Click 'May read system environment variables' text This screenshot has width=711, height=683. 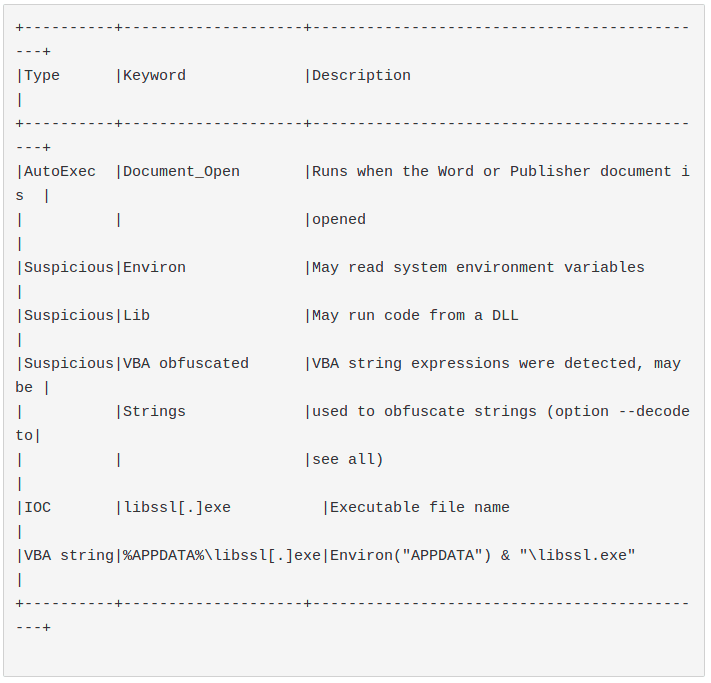[x=478, y=268]
